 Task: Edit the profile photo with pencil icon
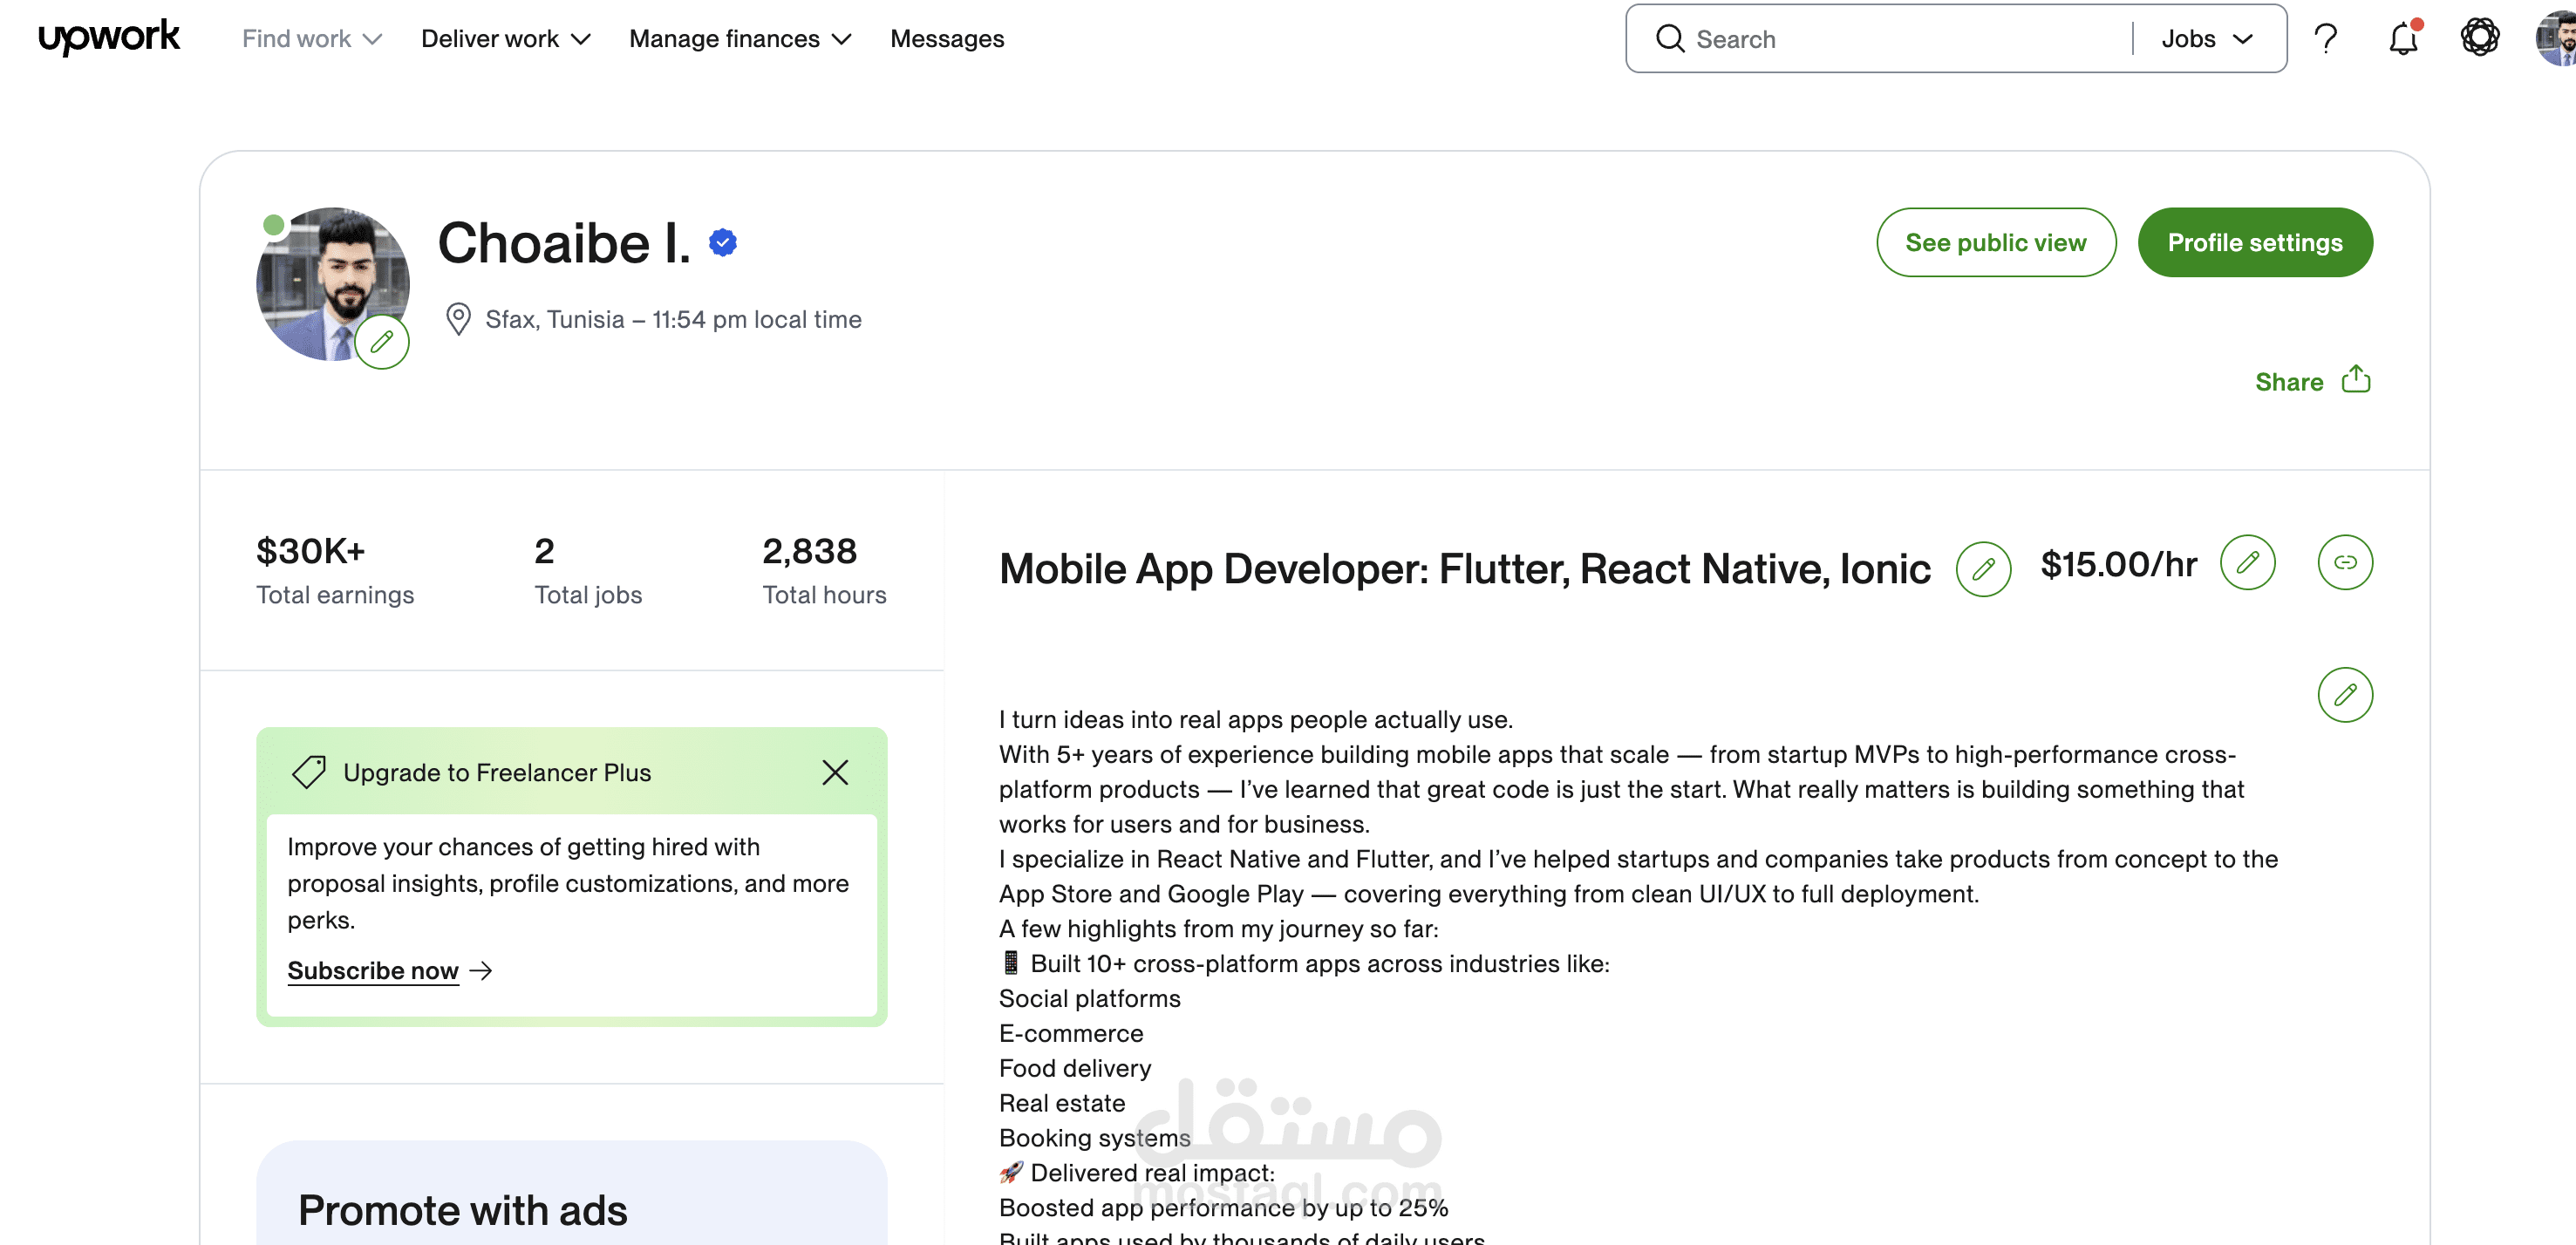pyautogui.click(x=381, y=342)
